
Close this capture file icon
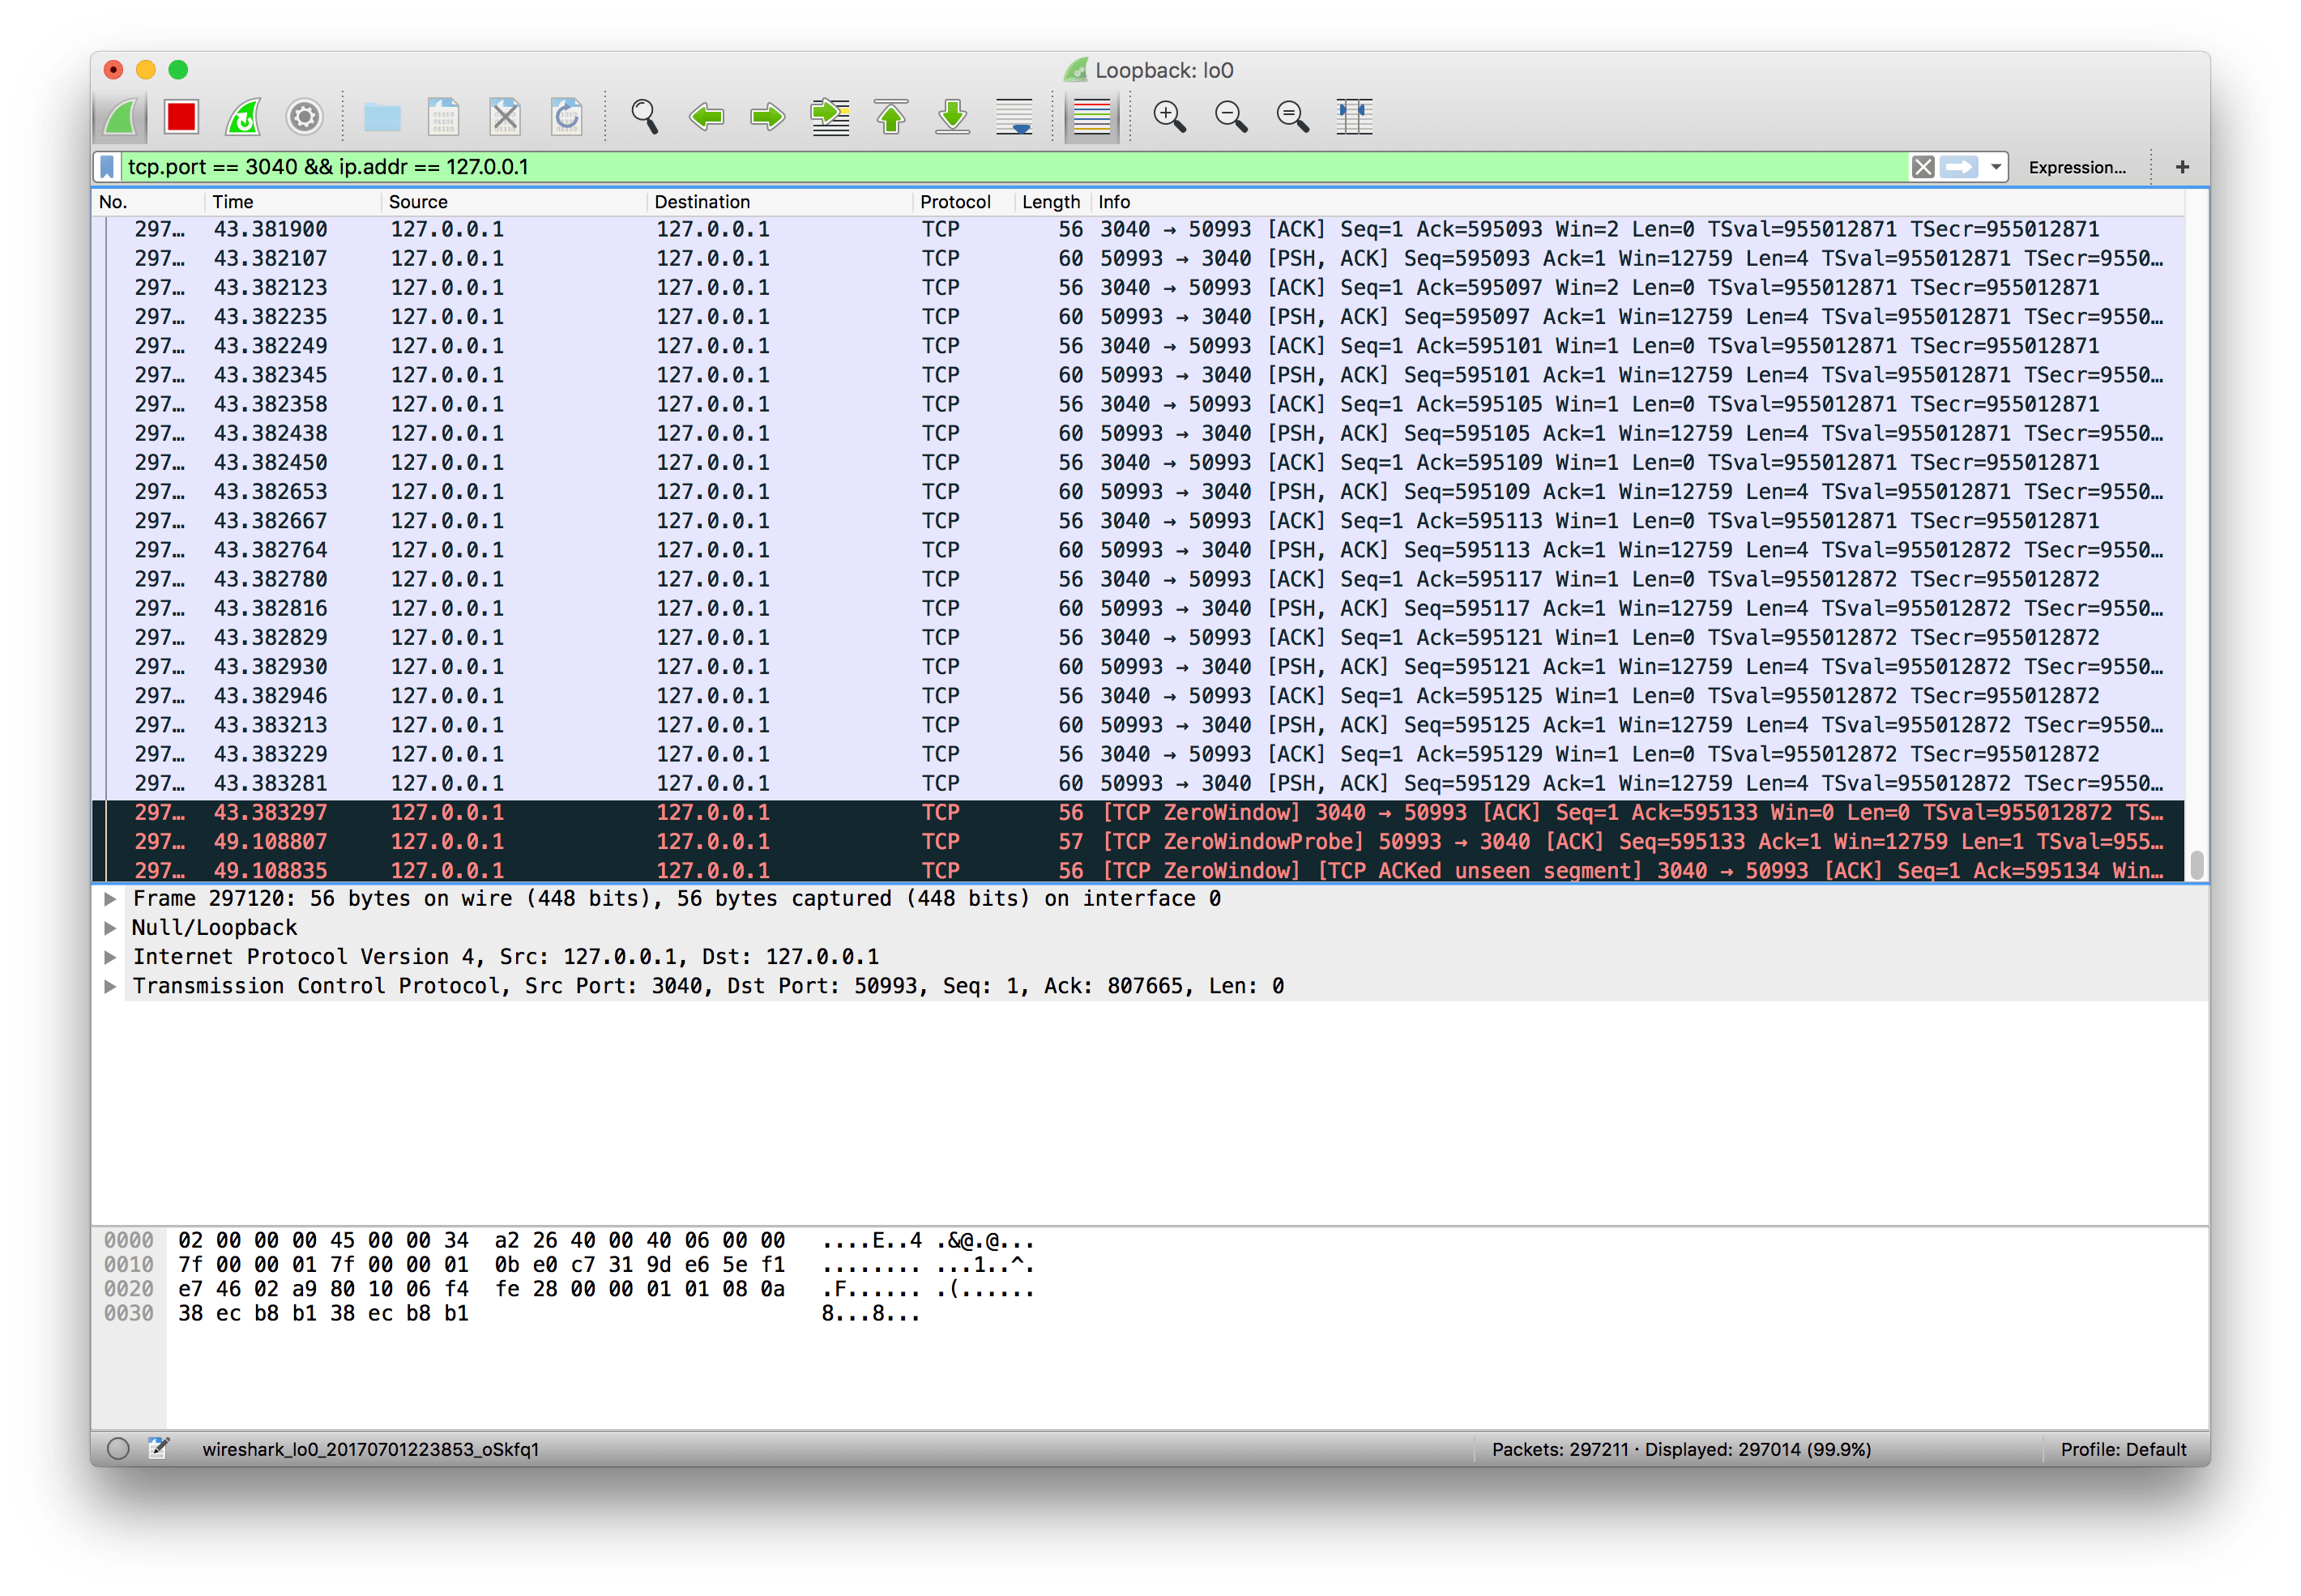[x=505, y=118]
